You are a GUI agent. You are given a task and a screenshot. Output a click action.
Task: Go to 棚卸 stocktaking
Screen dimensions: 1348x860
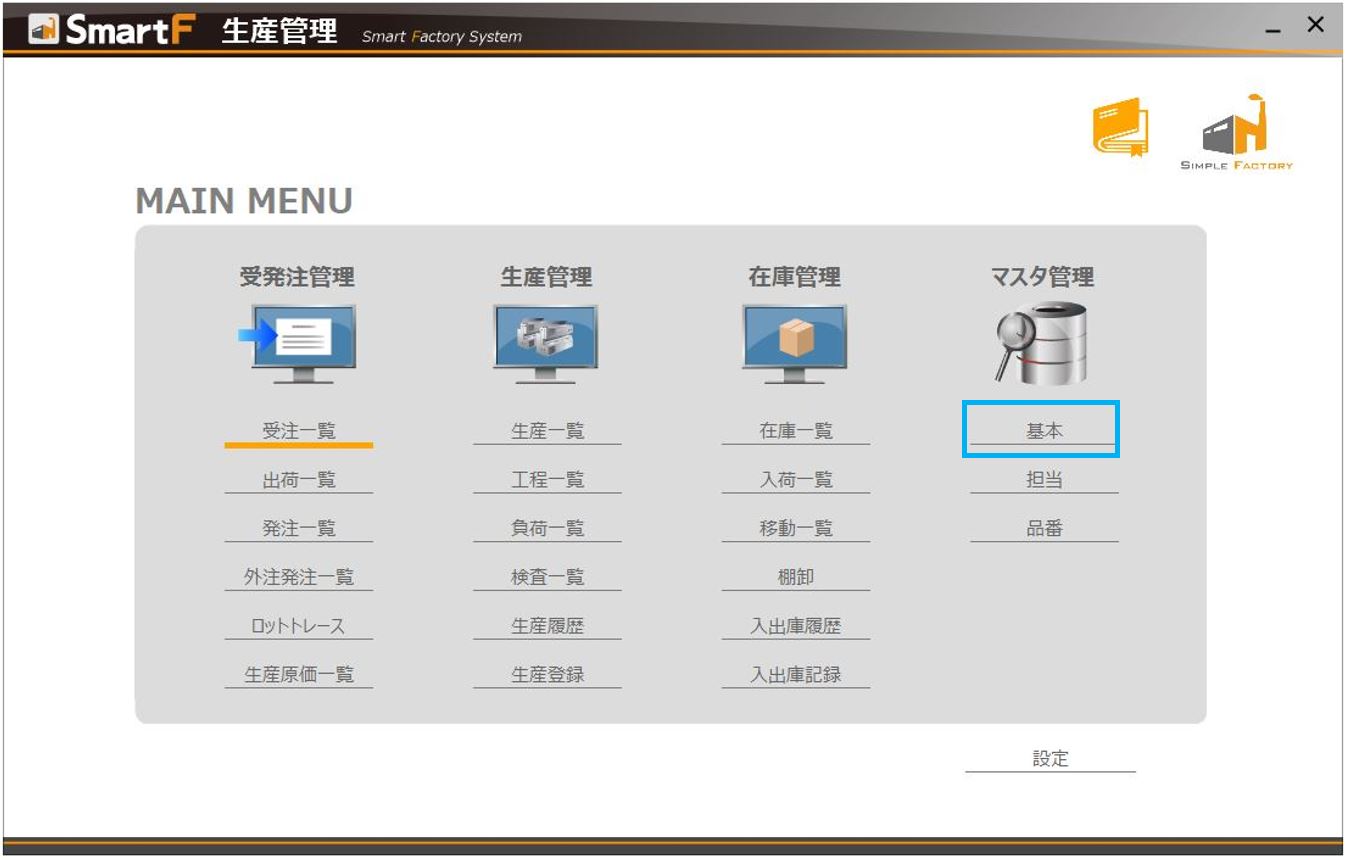click(796, 577)
